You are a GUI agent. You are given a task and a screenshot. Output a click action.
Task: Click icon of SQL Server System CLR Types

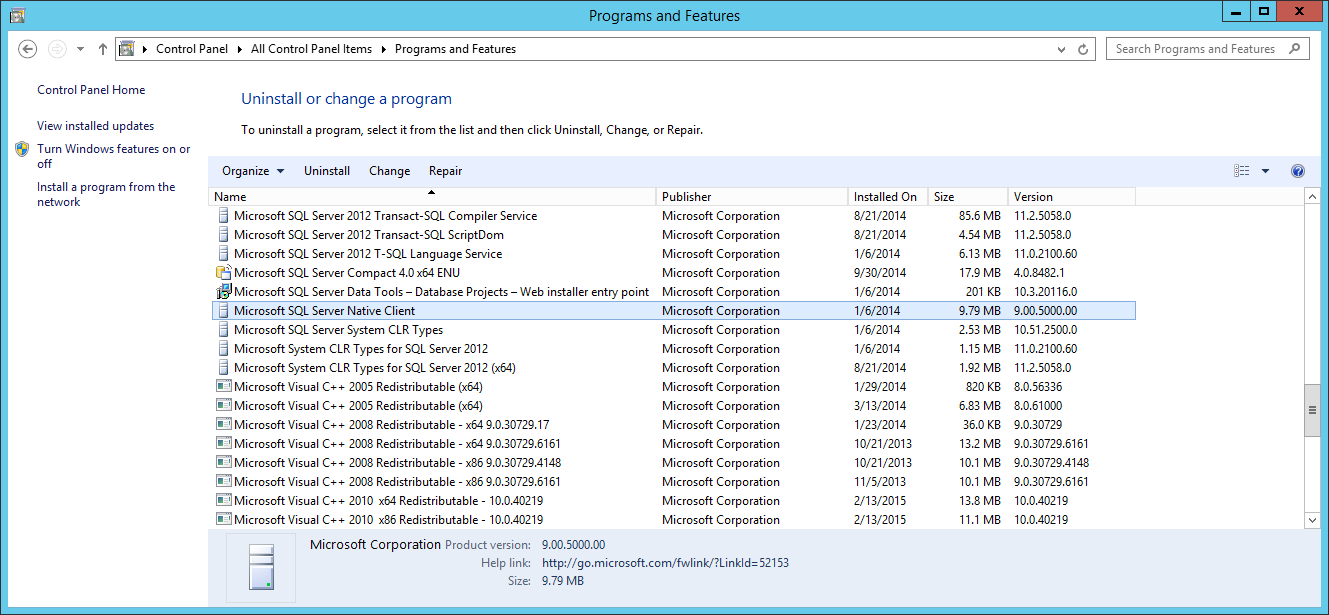224,330
